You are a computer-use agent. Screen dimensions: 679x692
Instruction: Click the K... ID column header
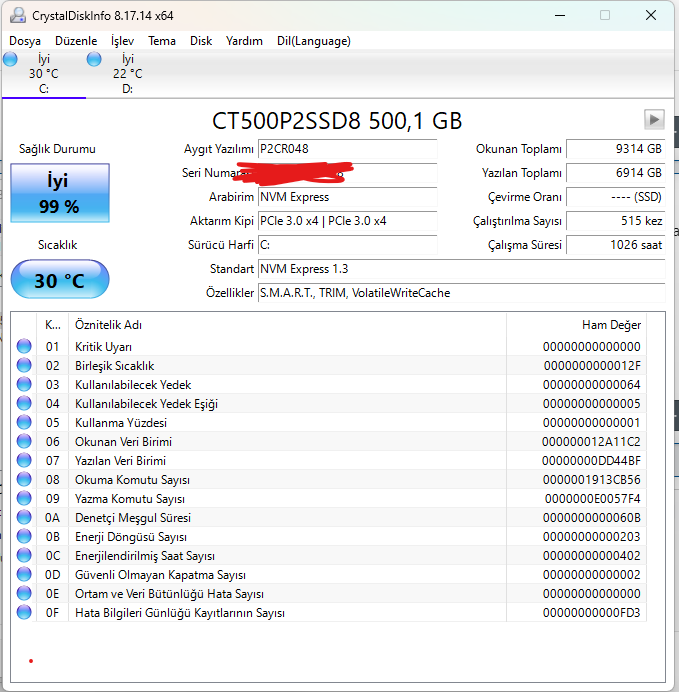point(53,325)
